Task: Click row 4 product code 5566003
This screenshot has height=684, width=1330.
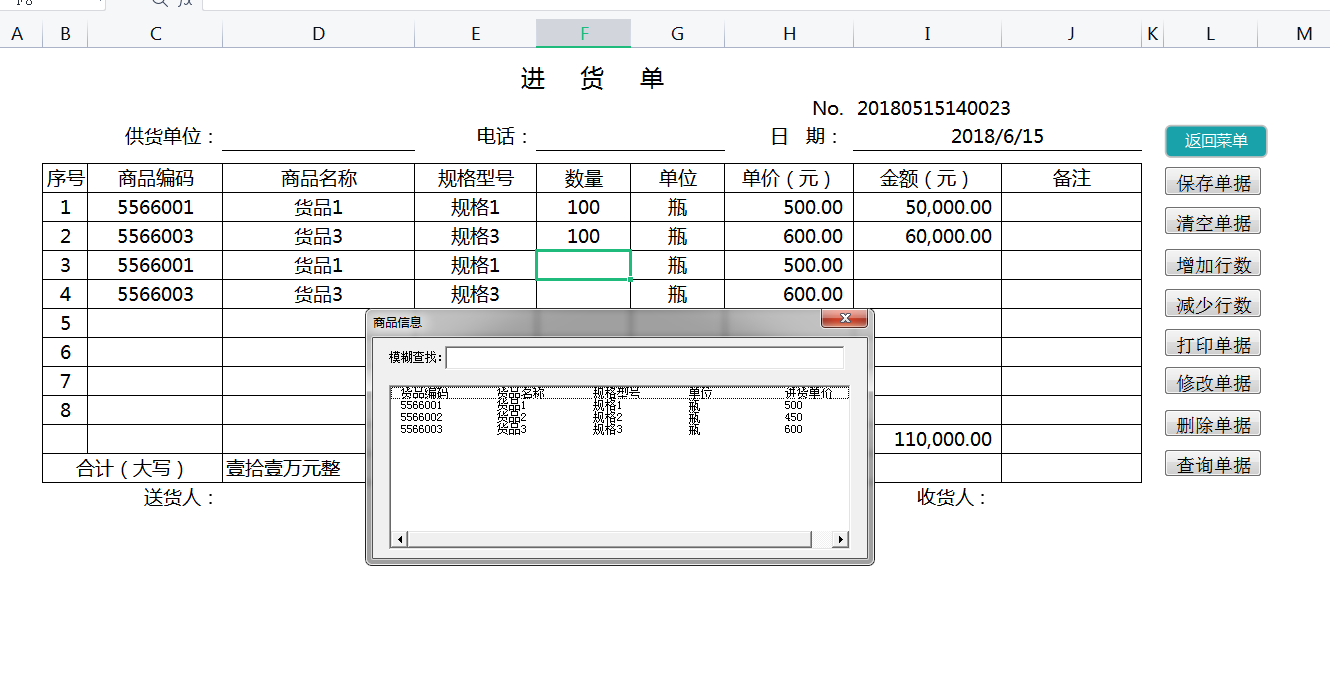Action: tap(156, 294)
